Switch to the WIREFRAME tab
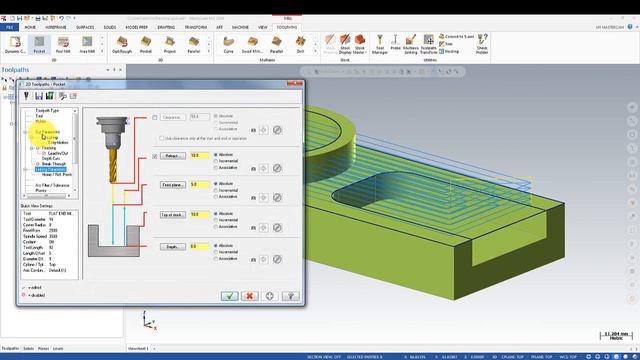 pyautogui.click(x=56, y=27)
